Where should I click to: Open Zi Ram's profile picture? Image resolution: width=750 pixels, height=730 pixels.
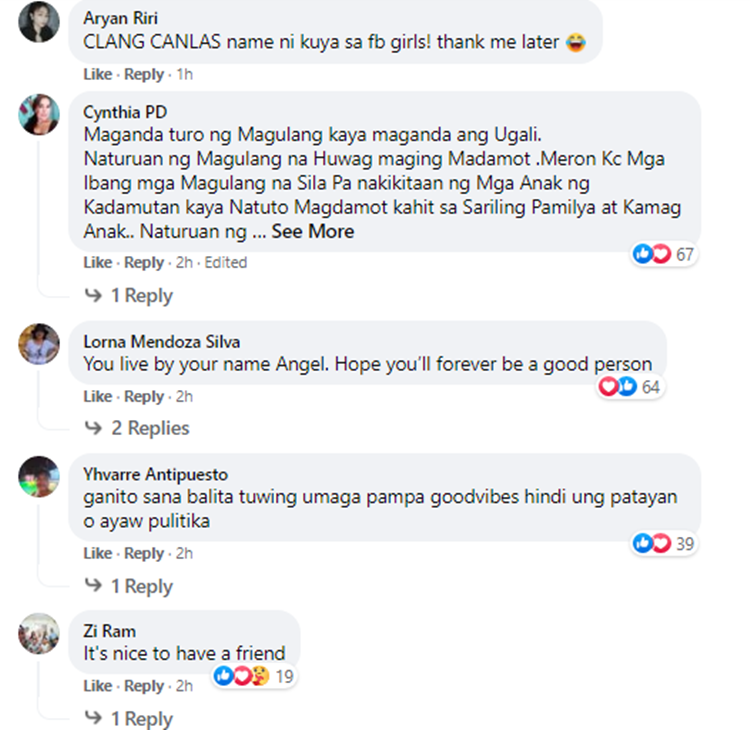39,633
